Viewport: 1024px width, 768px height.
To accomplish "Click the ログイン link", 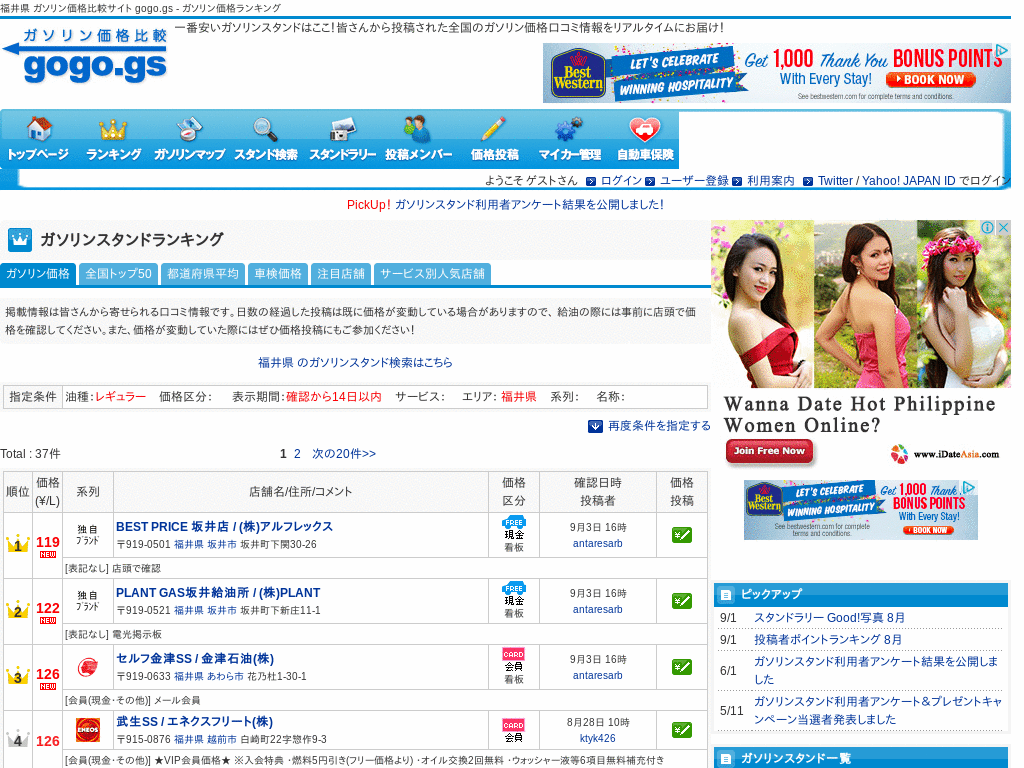I will pyautogui.click(x=621, y=181).
